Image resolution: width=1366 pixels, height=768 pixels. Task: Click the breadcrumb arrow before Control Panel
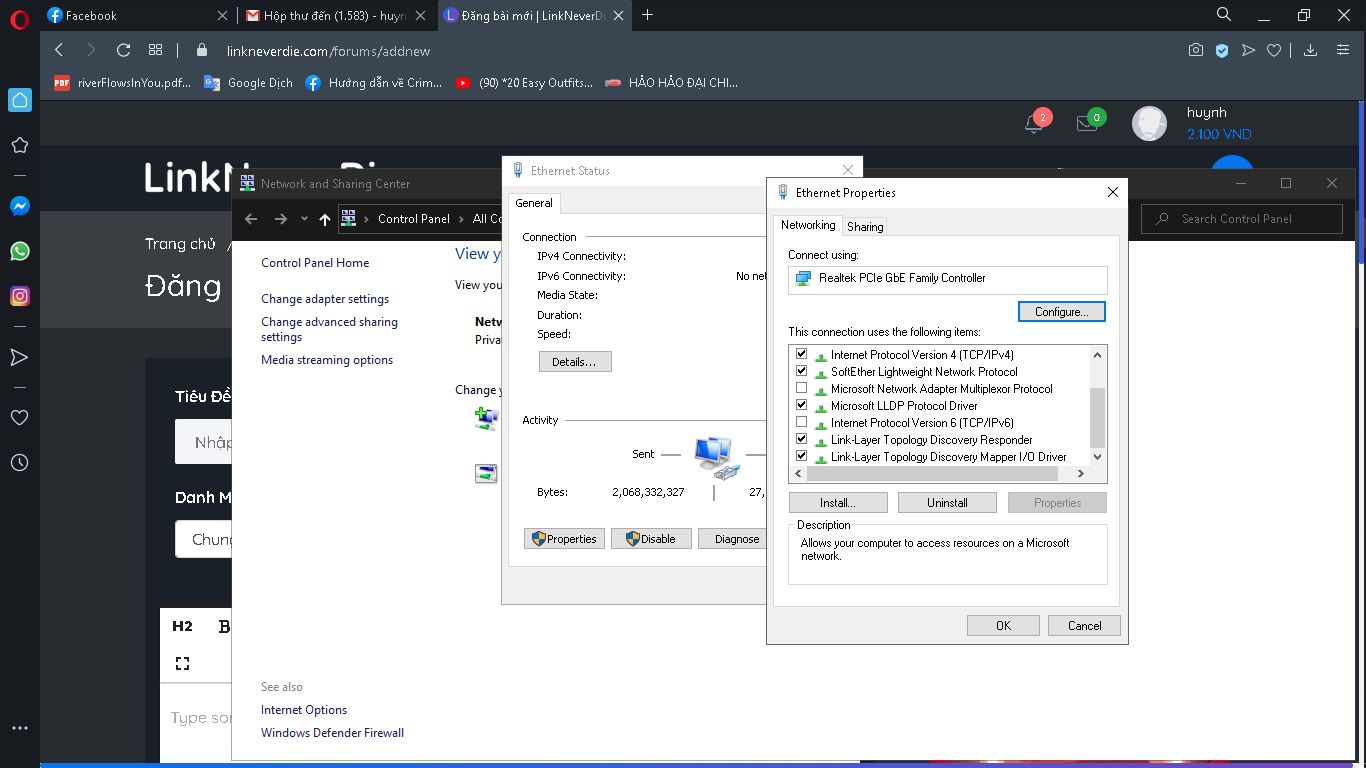point(367,219)
